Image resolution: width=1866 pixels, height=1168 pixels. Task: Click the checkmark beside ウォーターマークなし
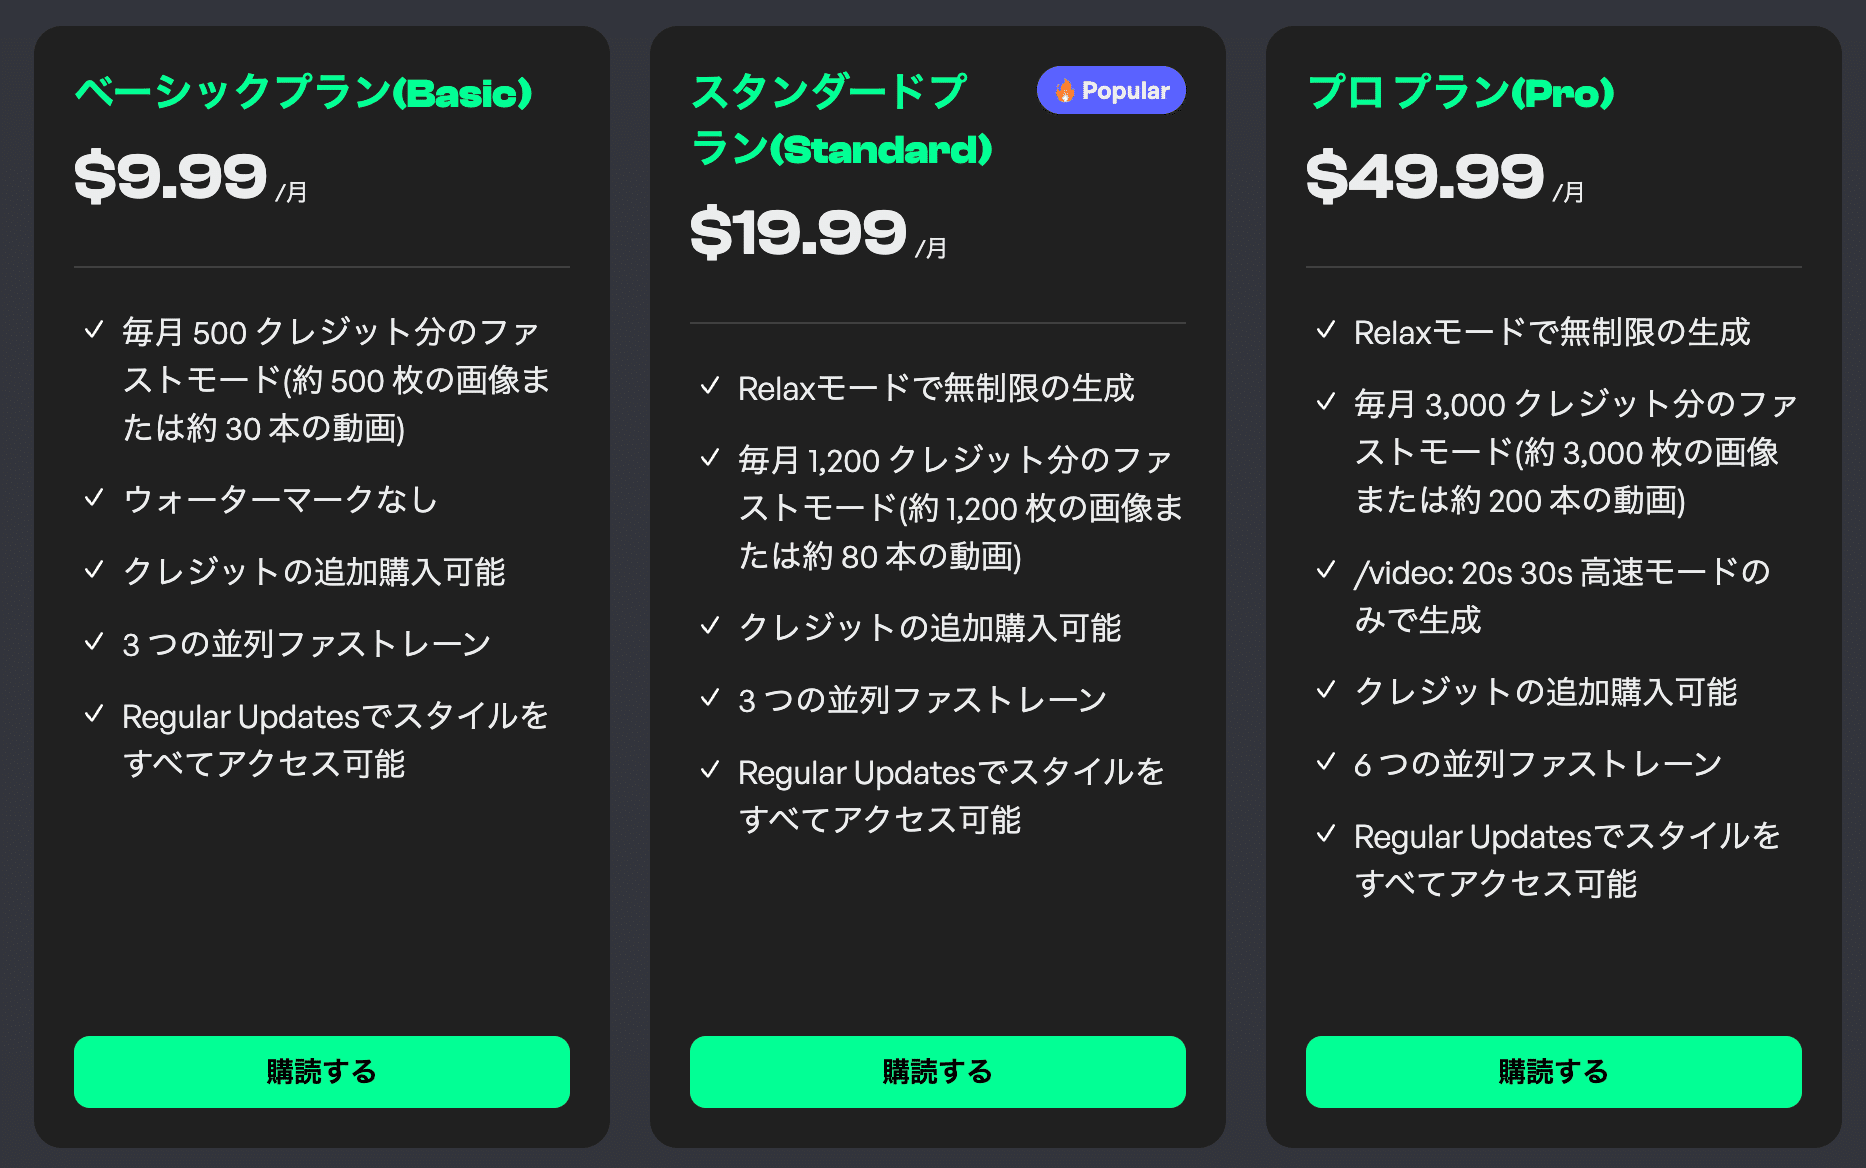tap(94, 498)
